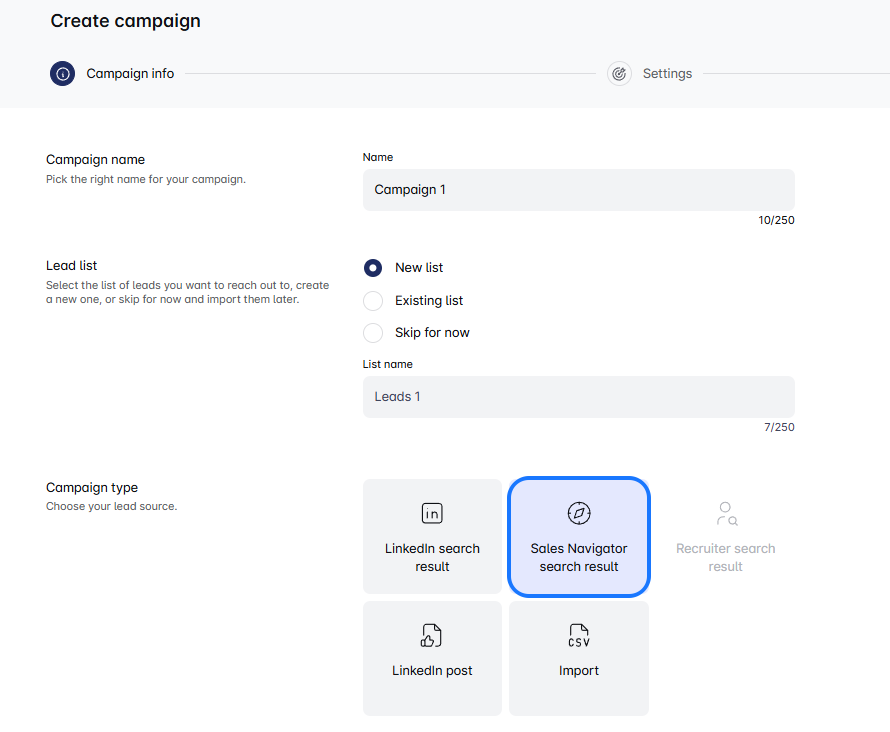The image size is (890, 732).
Task: Click the 'Recruiter search result' label
Action: pyautogui.click(x=726, y=557)
